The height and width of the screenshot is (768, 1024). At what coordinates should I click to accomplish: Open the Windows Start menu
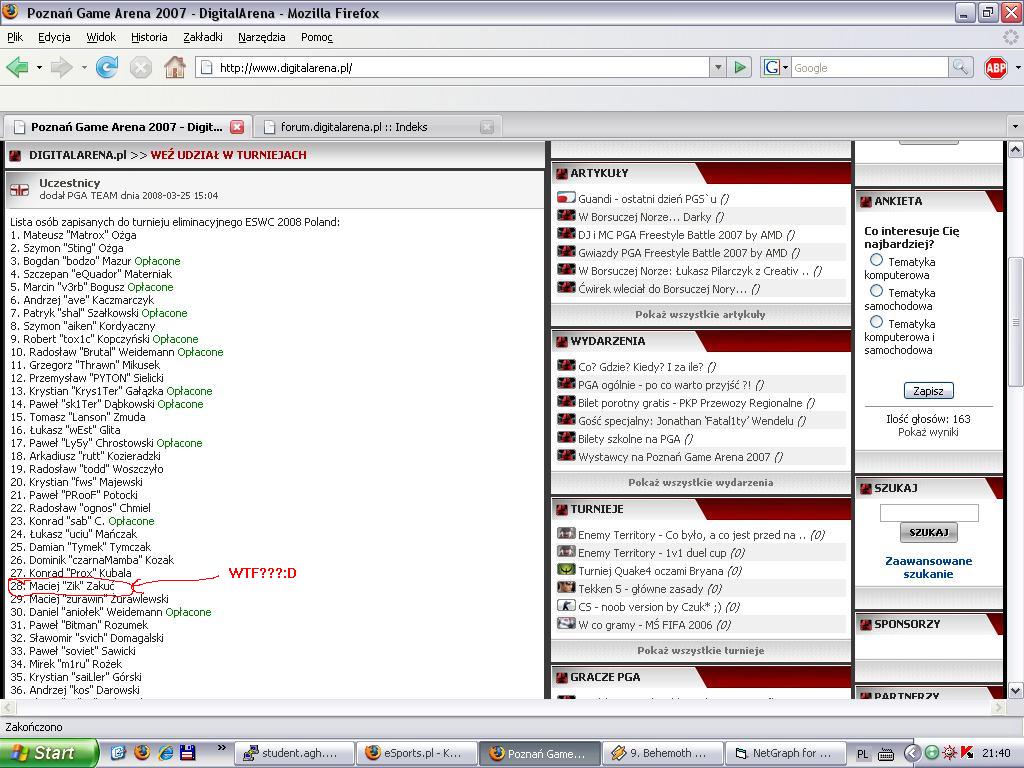pyautogui.click(x=48, y=753)
